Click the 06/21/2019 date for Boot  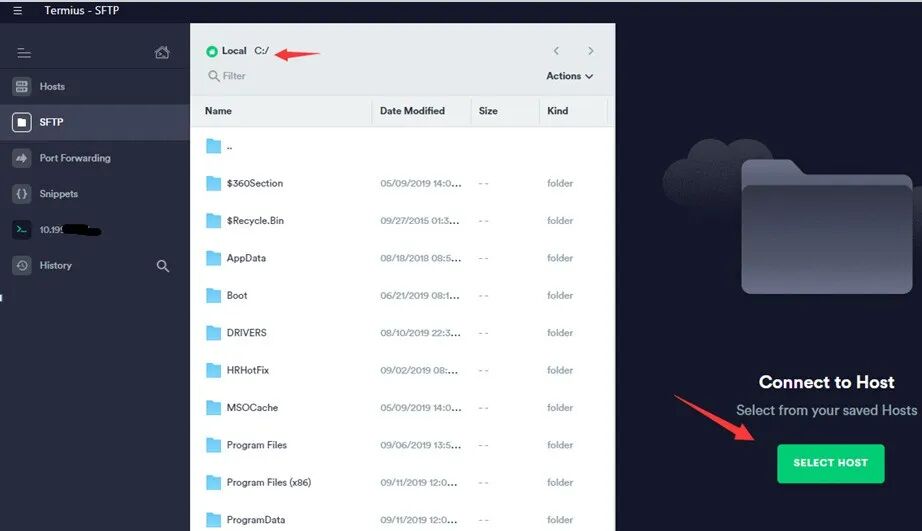[x=420, y=296]
